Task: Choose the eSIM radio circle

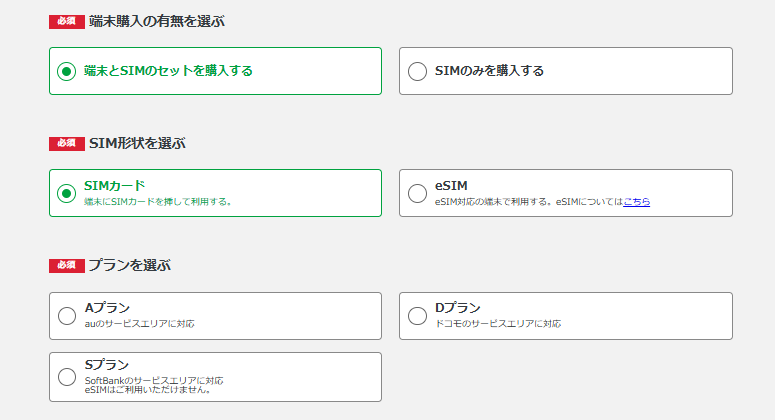Action: tap(417, 193)
